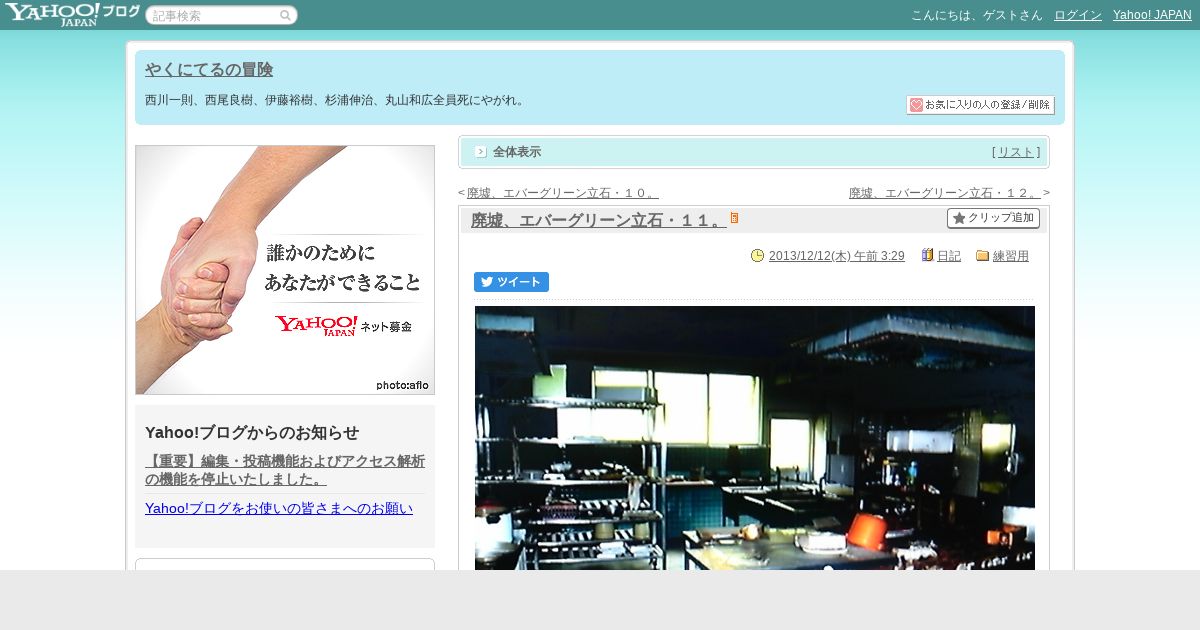Open the 日記 category link

949,256
